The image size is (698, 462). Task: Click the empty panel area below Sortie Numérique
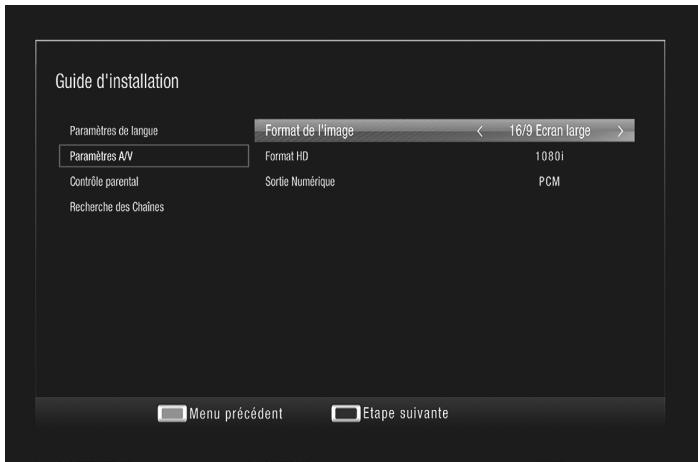click(445, 290)
